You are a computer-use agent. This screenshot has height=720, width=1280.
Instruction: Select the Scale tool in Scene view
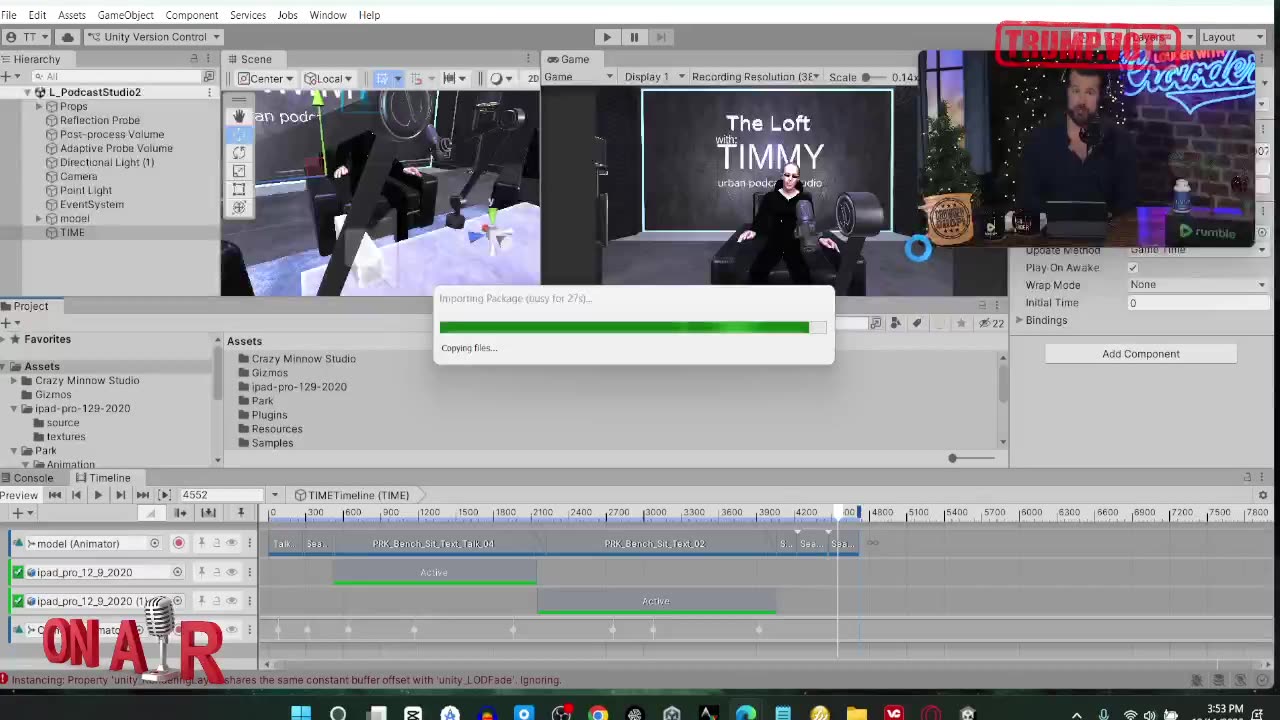[x=238, y=171]
